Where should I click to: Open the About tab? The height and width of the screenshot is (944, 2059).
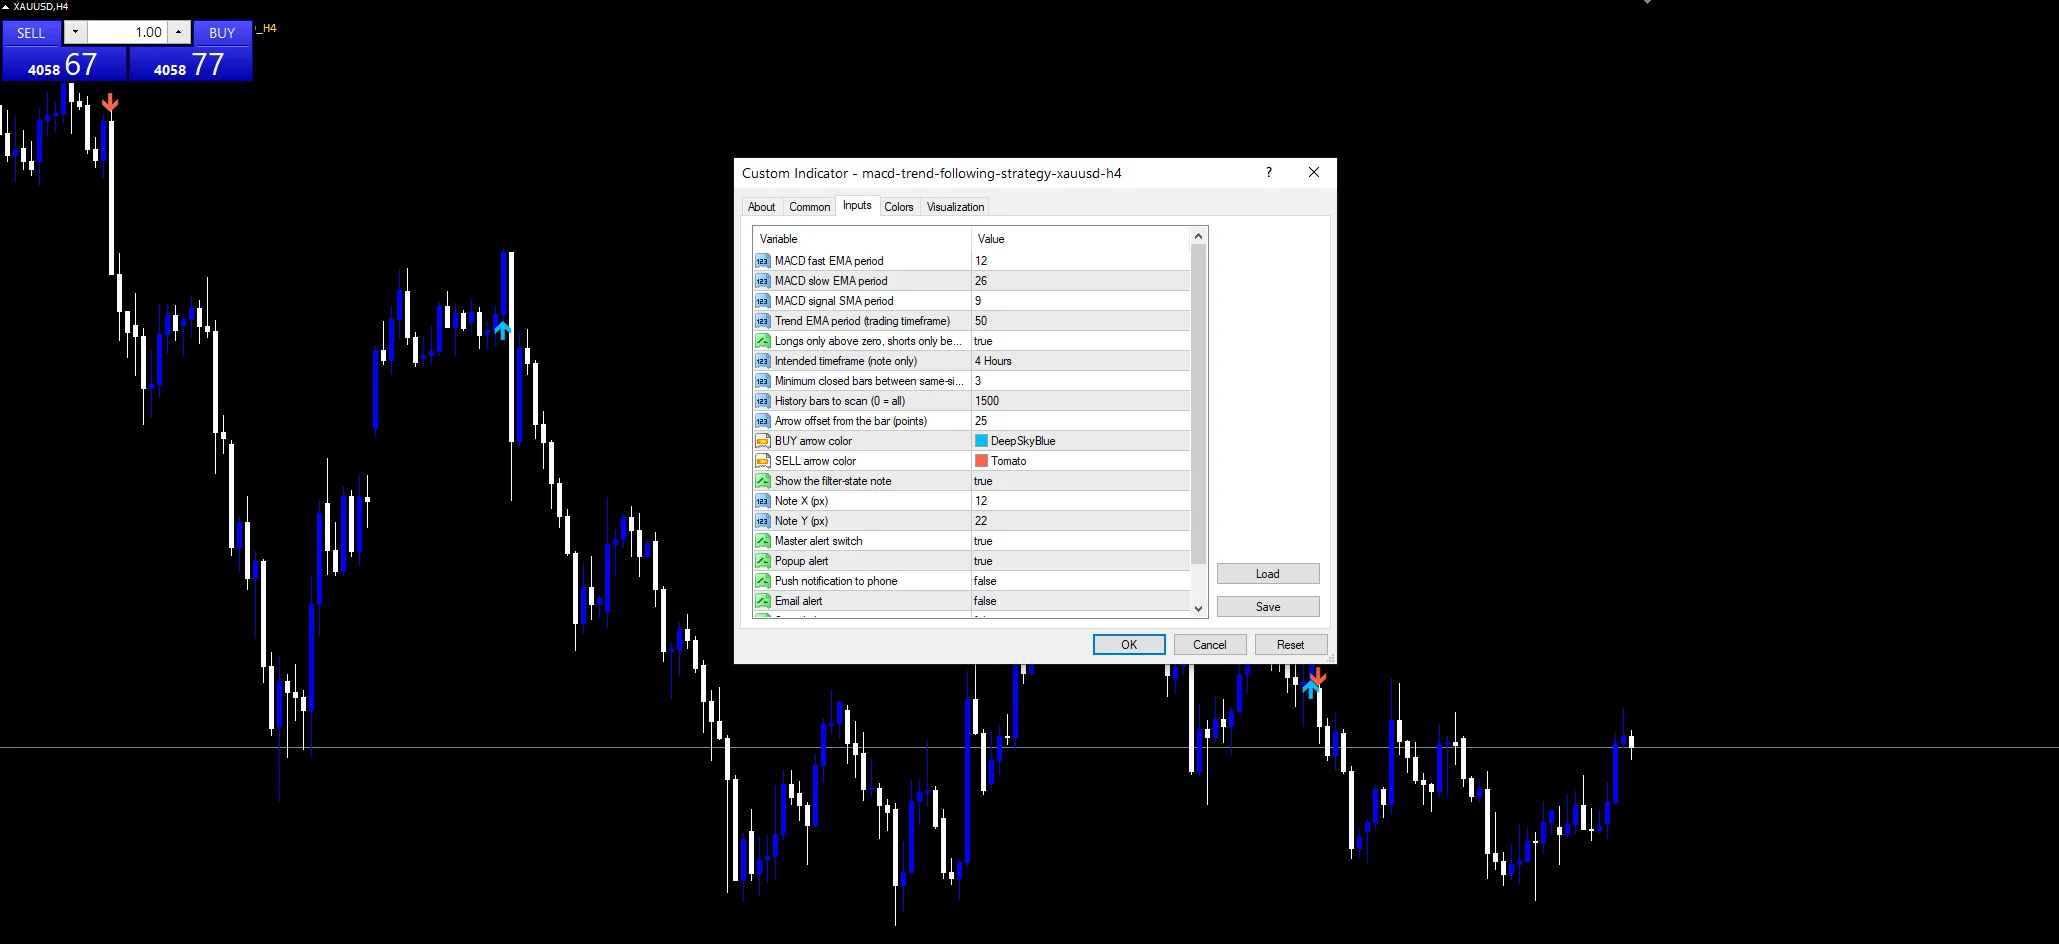click(761, 207)
